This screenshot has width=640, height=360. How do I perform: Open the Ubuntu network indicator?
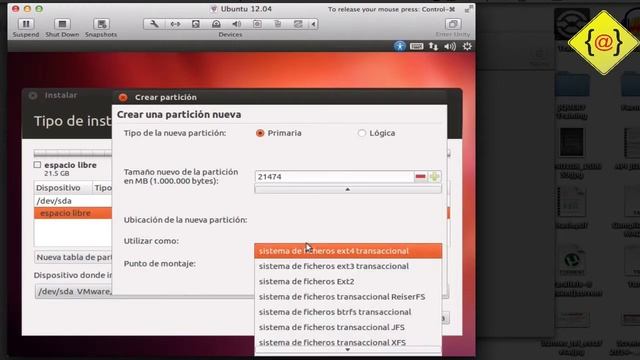[x=433, y=46]
